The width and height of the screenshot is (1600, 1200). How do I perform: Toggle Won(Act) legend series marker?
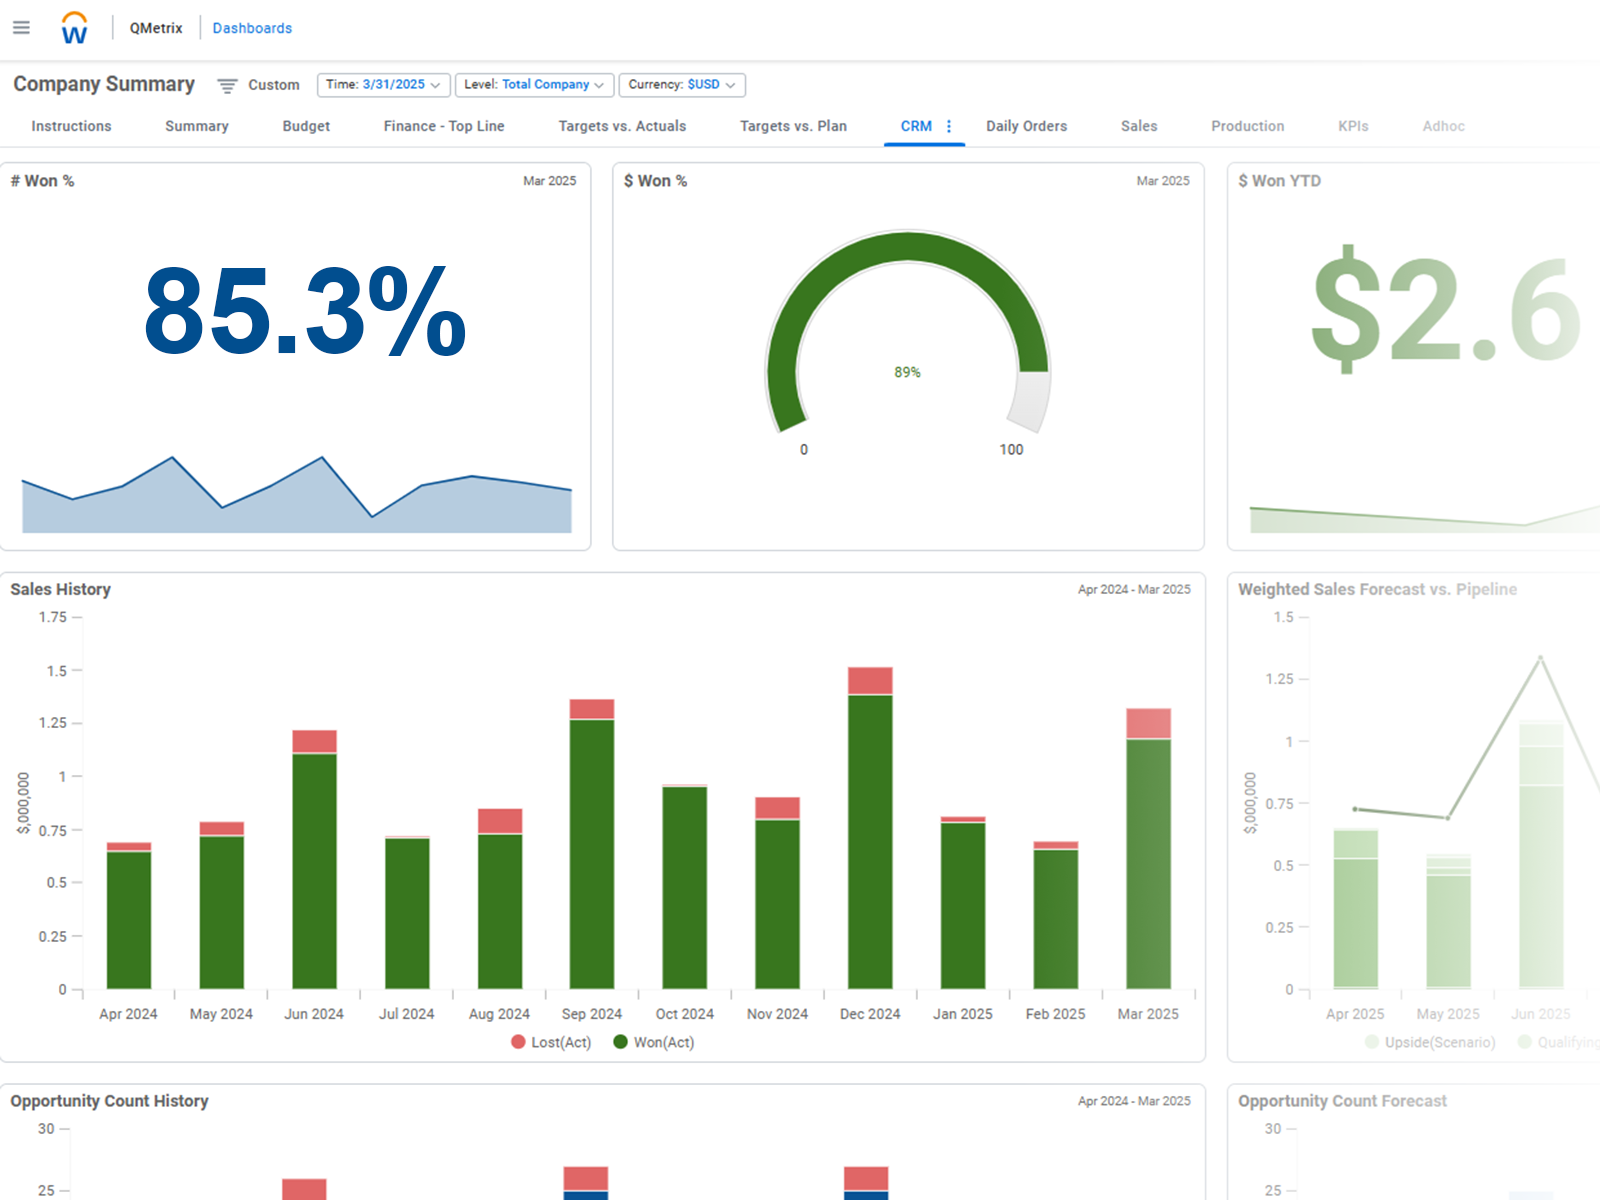pyautogui.click(x=620, y=1042)
